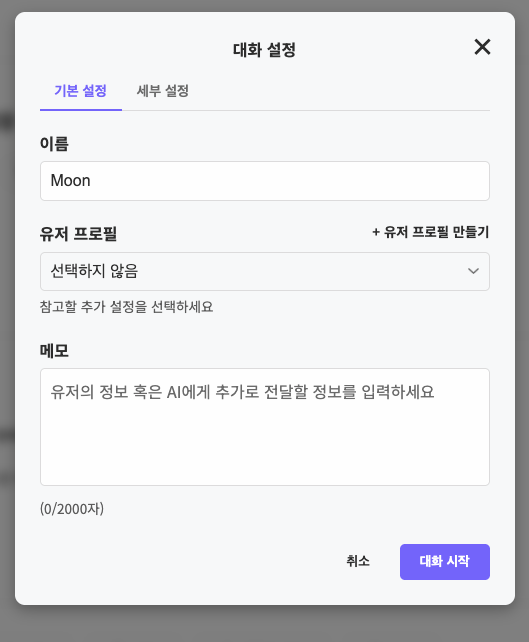Click the plus icon before 유저 프로필 만들기
The width and height of the screenshot is (529, 642).
tap(376, 233)
